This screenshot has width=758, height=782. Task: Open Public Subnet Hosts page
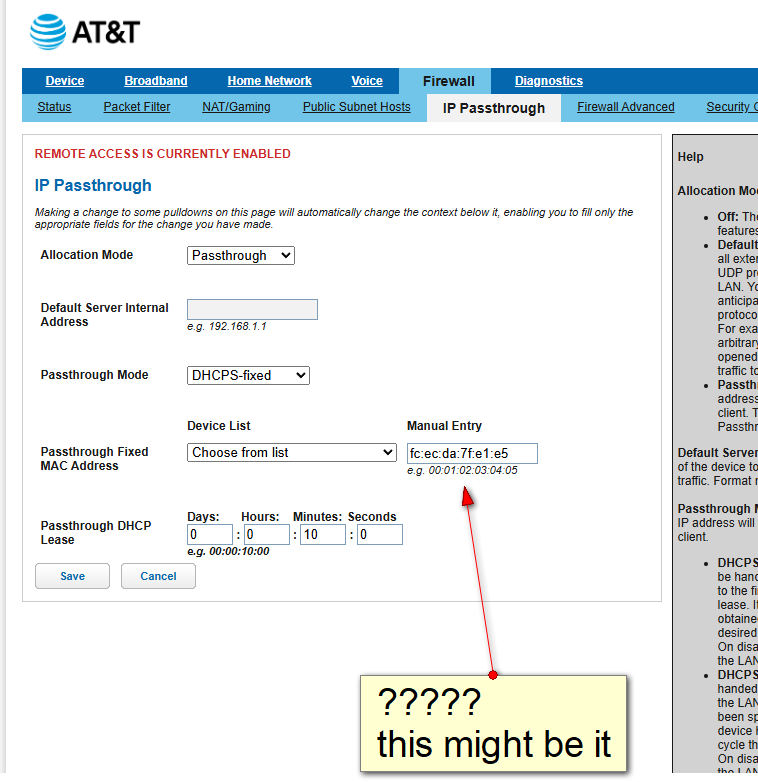tap(356, 107)
